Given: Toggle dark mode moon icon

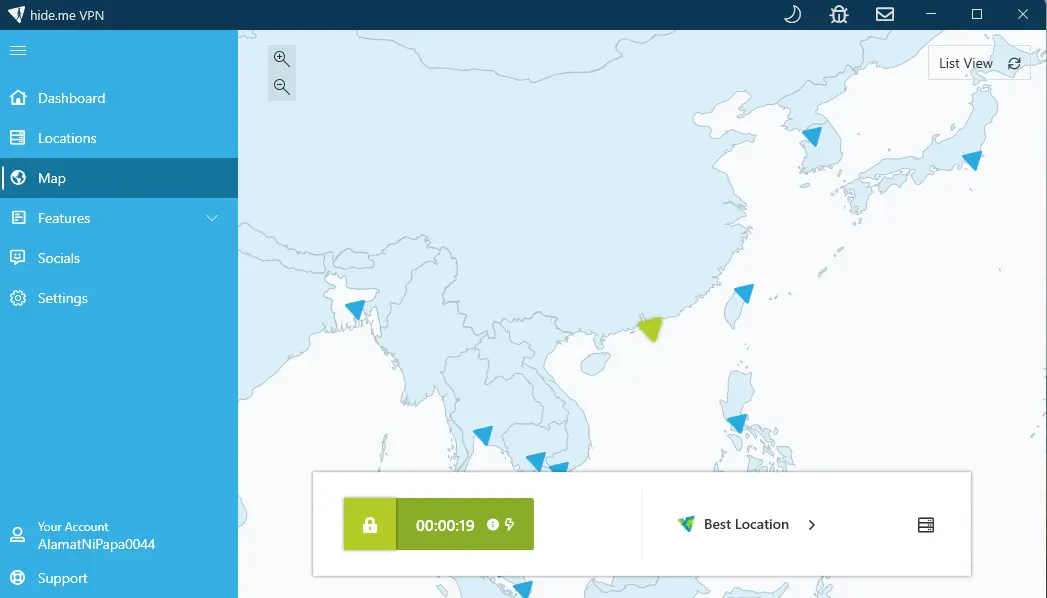Looking at the screenshot, I should [793, 14].
